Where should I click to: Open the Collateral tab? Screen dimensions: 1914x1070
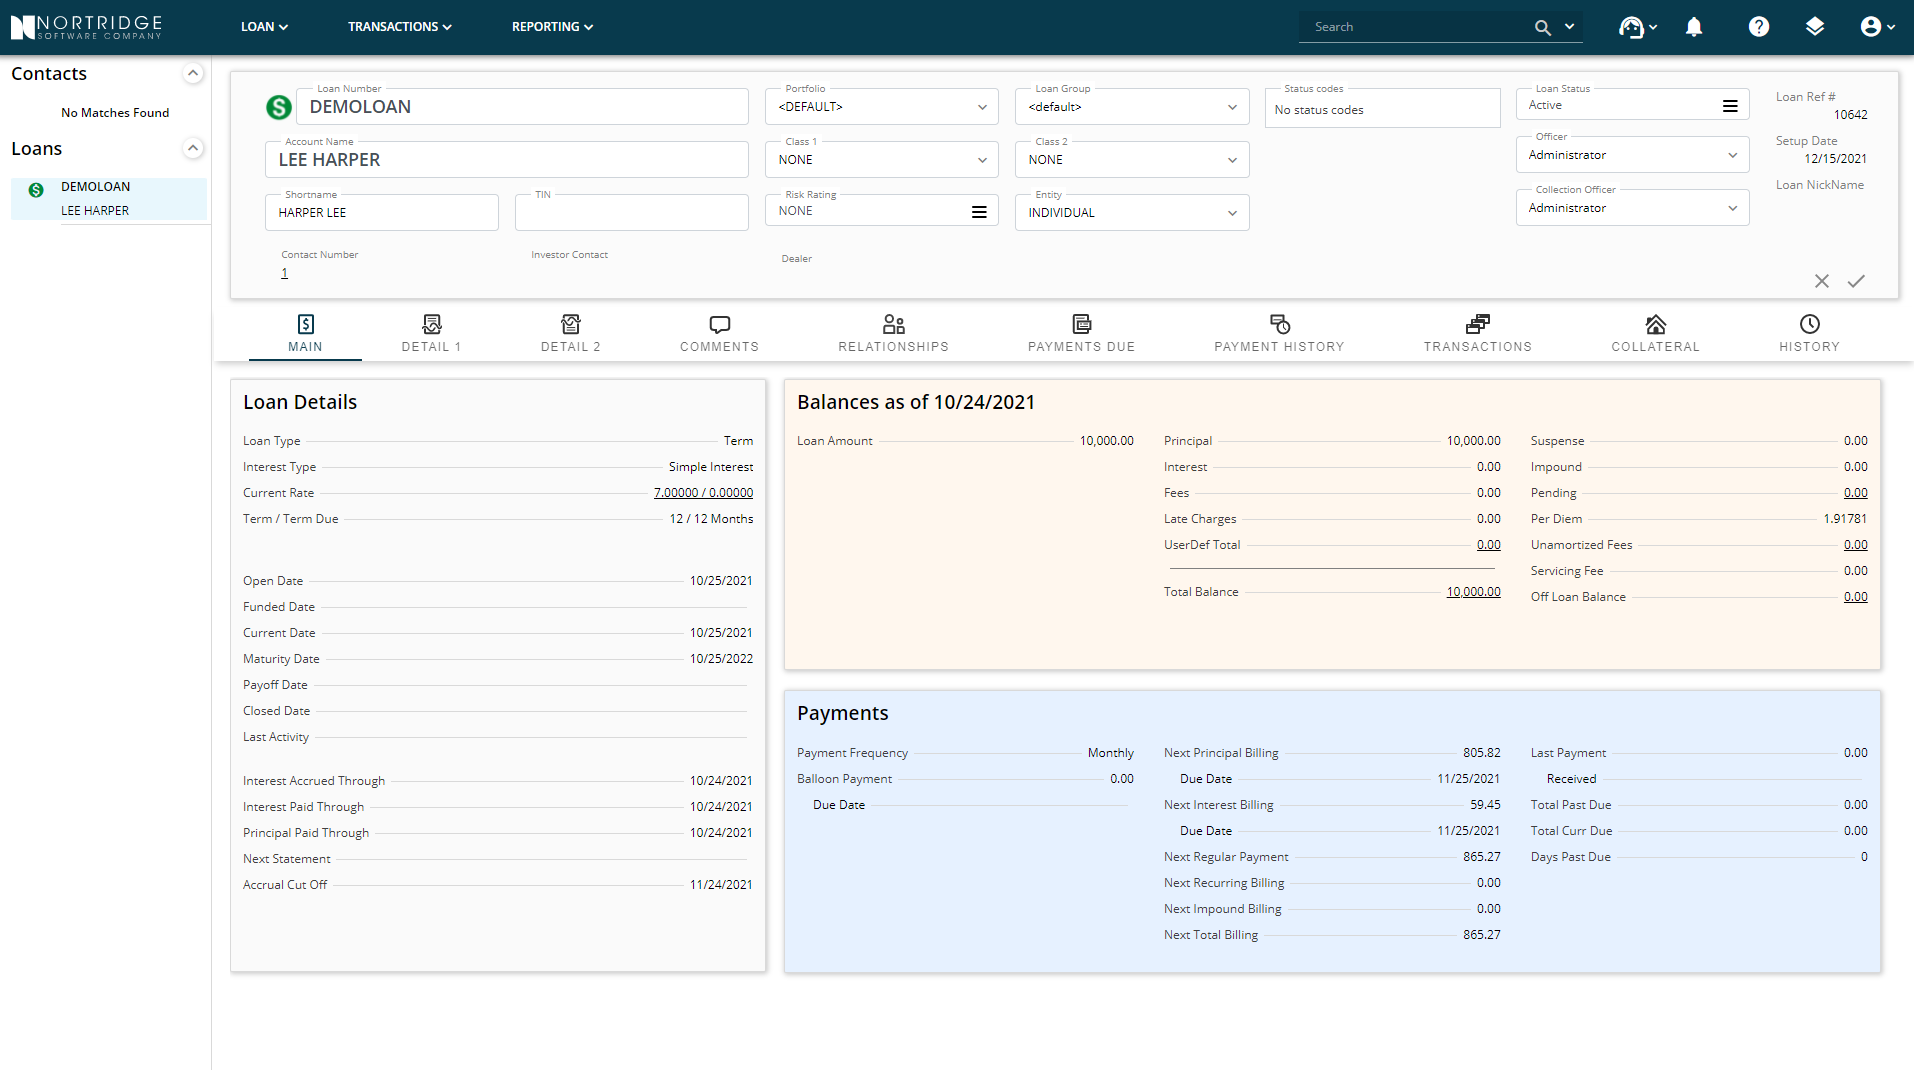[1655, 334]
